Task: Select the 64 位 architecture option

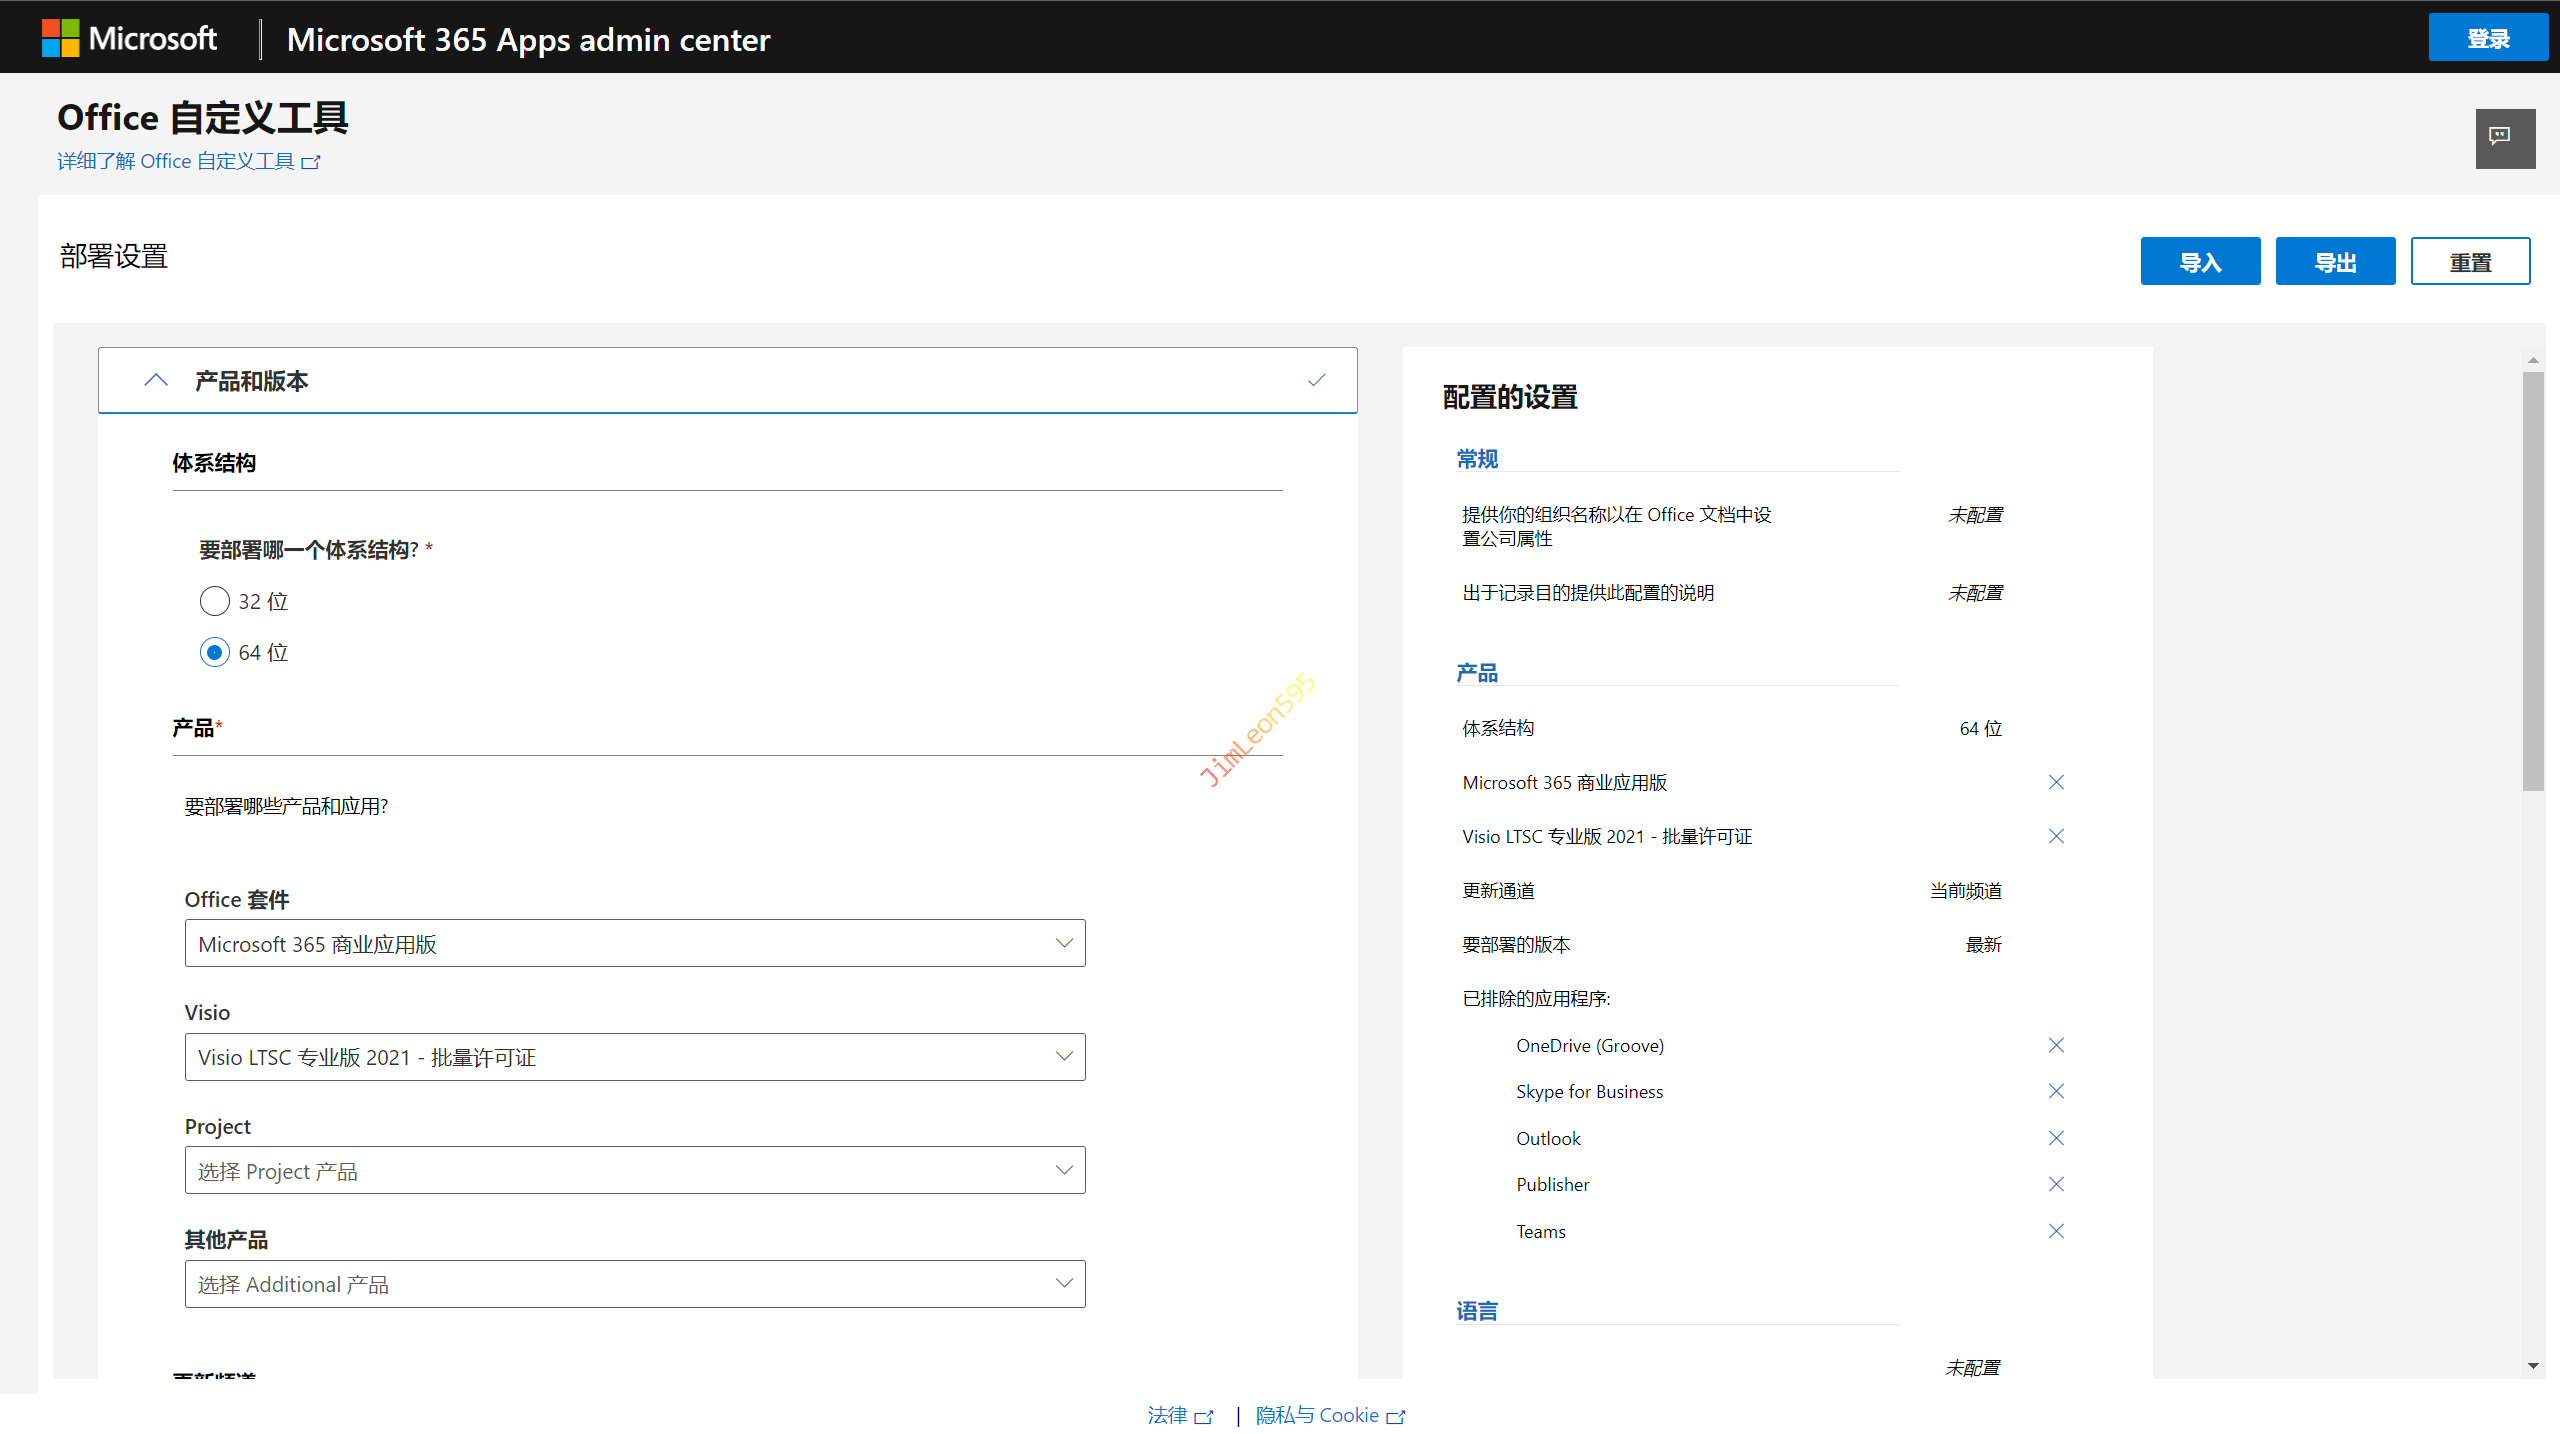Action: pos(215,652)
